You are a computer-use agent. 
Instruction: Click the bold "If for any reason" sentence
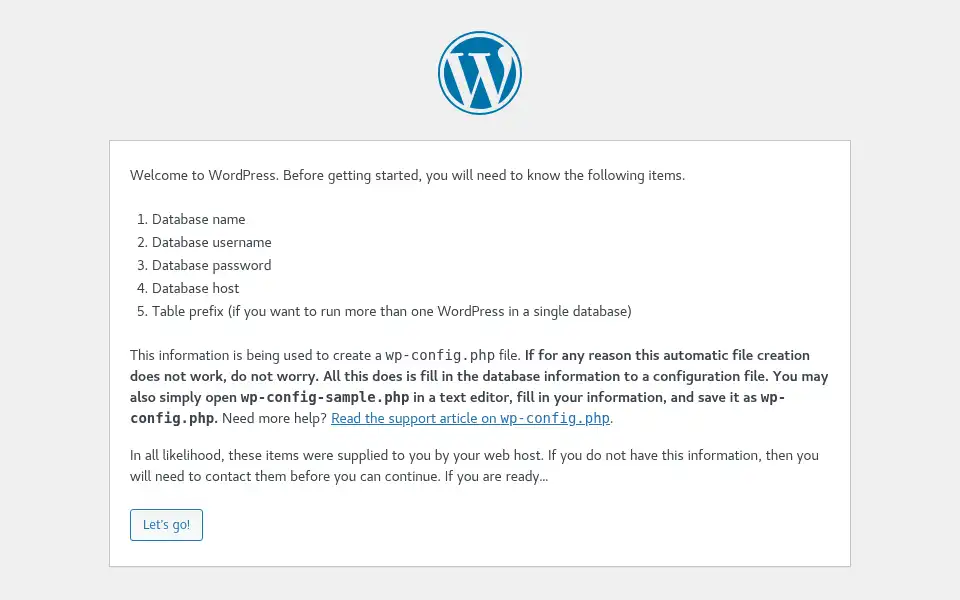coord(667,356)
